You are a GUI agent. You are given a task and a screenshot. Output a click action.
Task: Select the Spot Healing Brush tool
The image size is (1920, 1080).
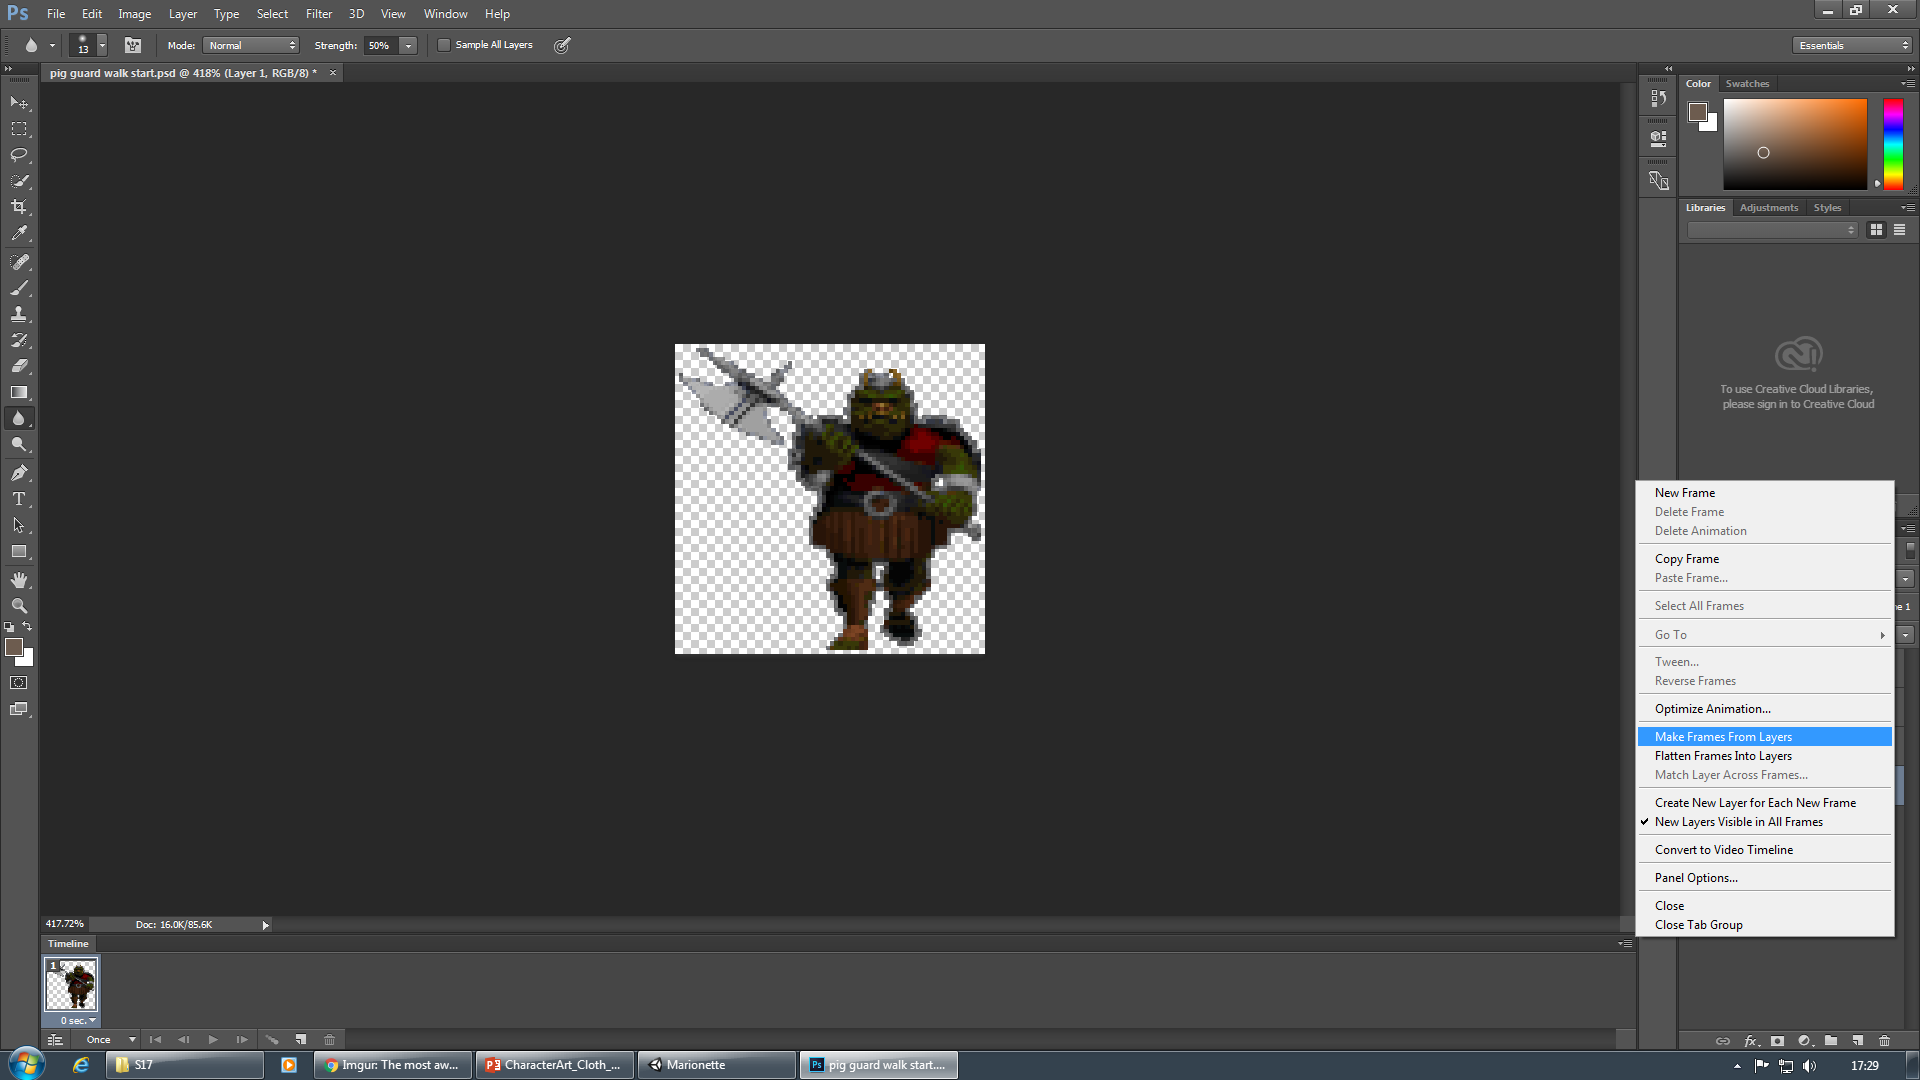pyautogui.click(x=19, y=262)
